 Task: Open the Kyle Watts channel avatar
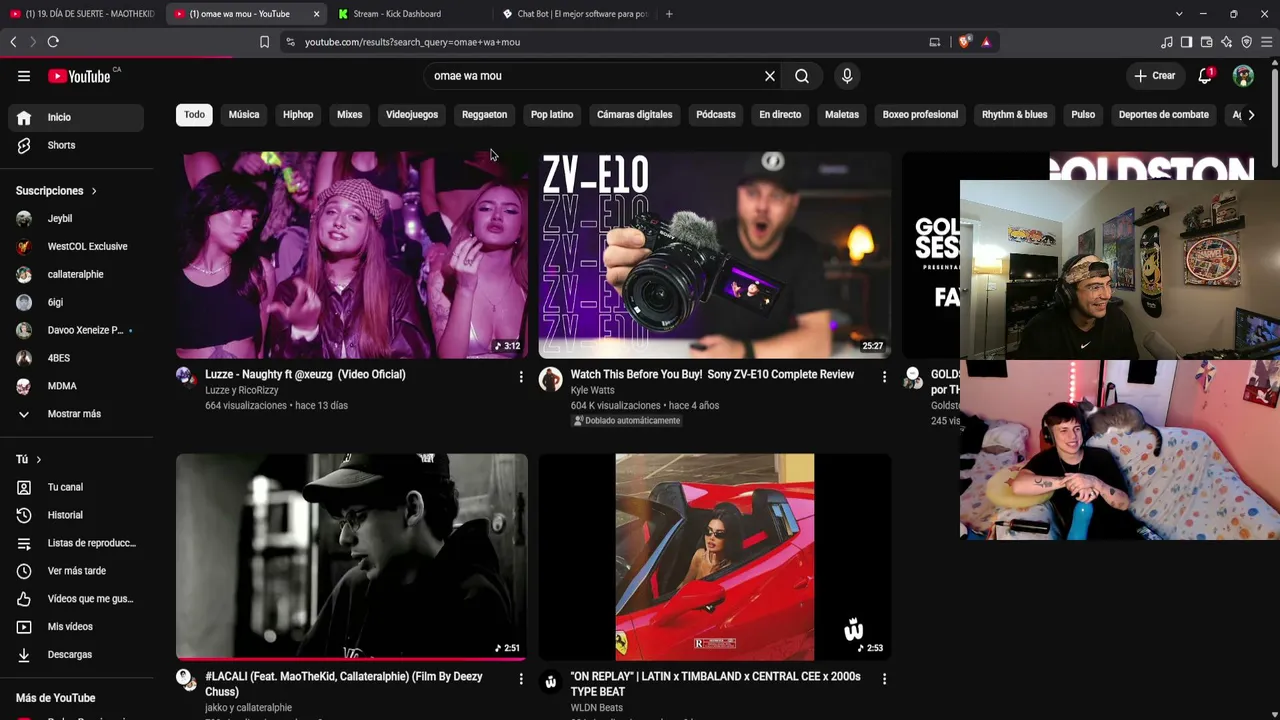coord(551,378)
